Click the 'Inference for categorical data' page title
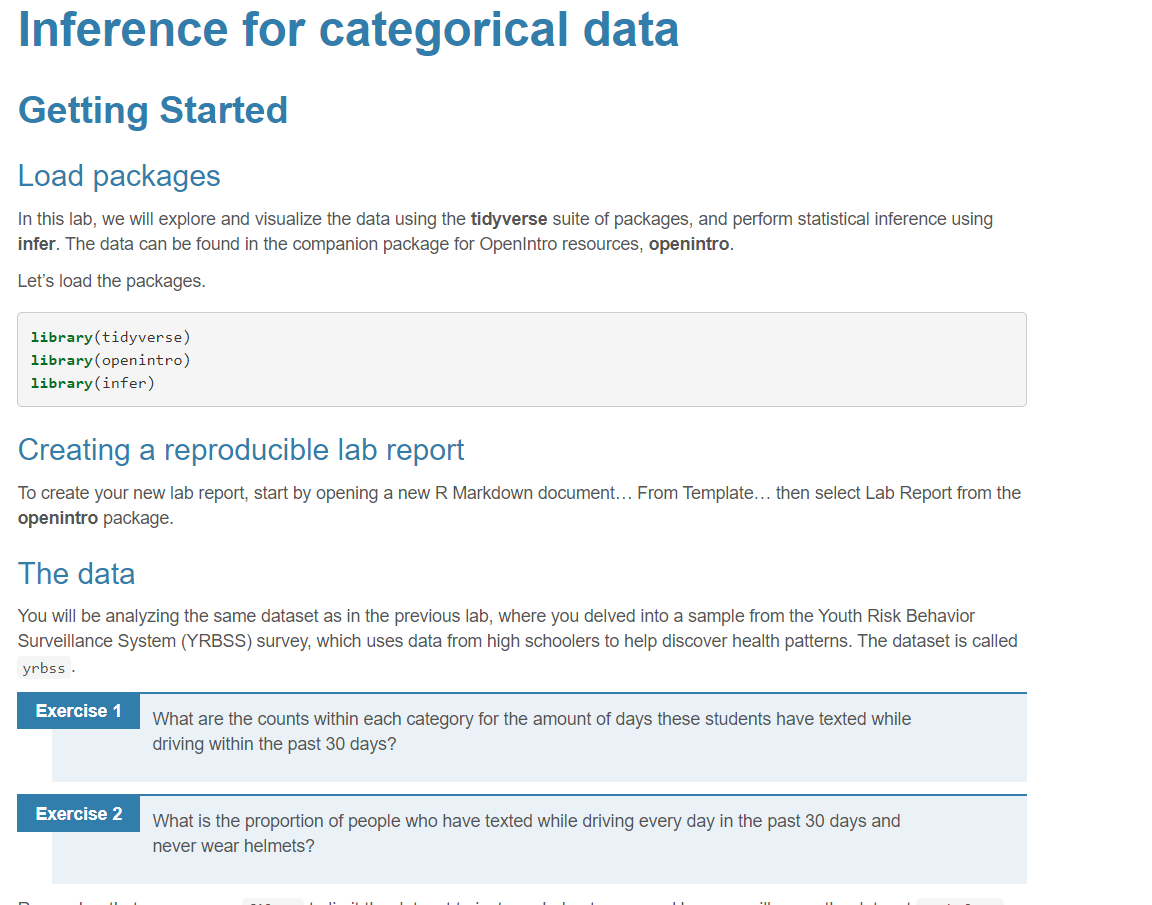This screenshot has height=905, width=1152. (x=347, y=30)
